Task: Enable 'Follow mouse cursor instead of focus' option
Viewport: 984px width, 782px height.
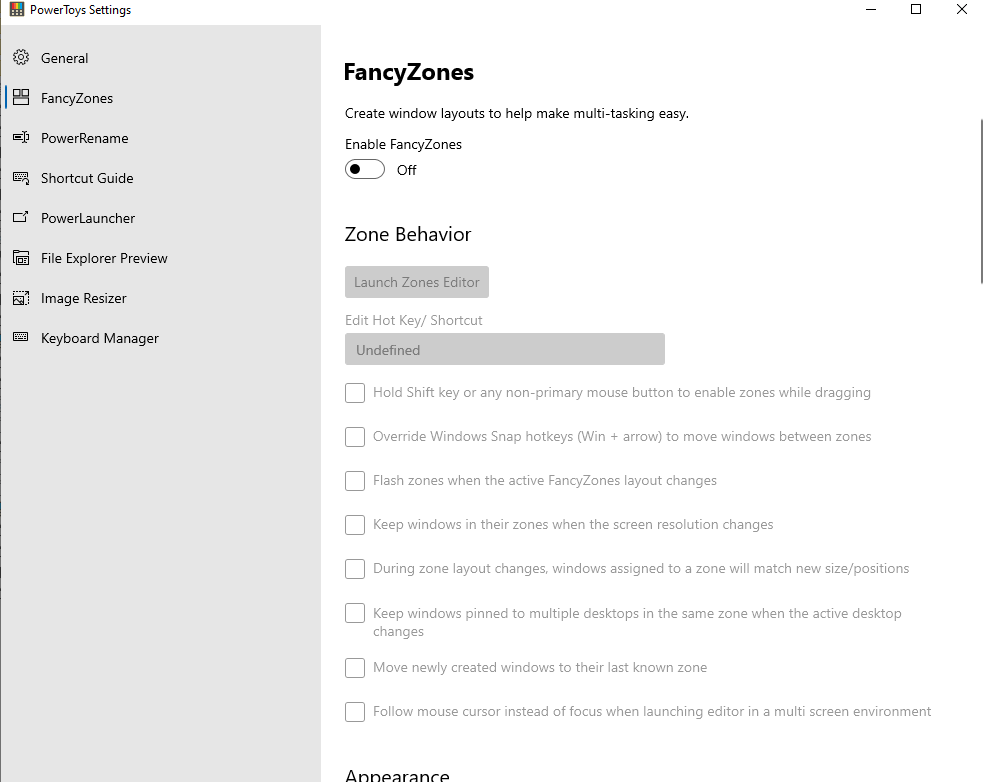Action: (355, 712)
